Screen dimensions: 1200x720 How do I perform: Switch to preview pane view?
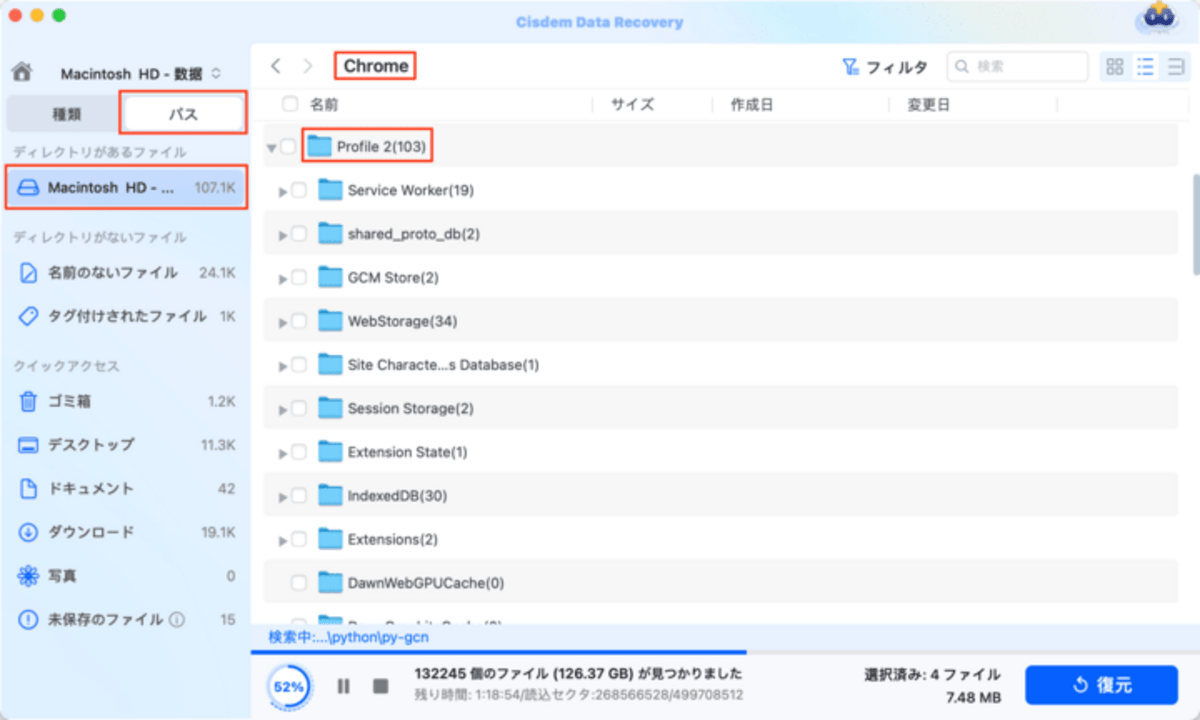(1174, 67)
